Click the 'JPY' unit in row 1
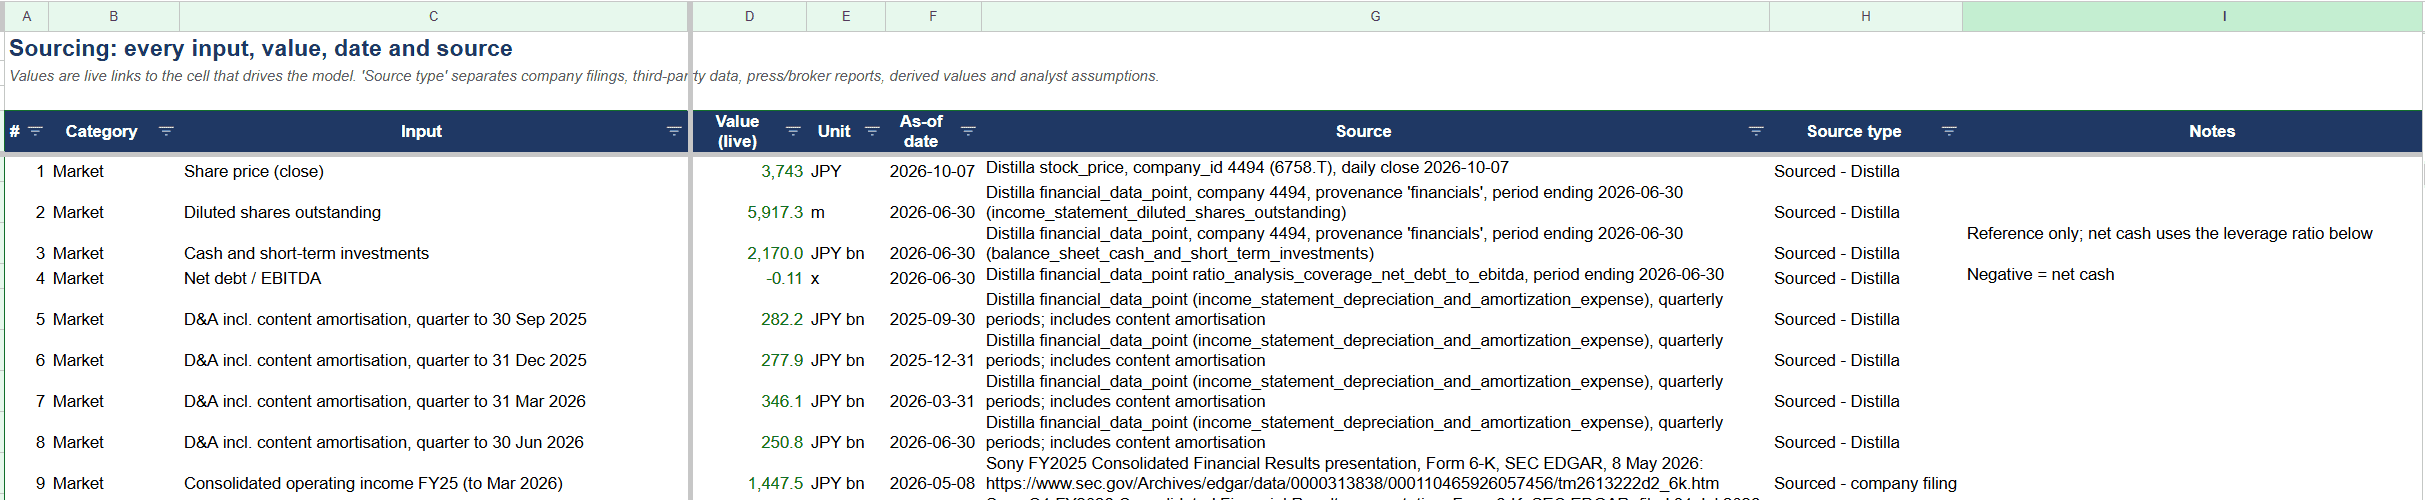This screenshot has width=2425, height=500. (826, 172)
